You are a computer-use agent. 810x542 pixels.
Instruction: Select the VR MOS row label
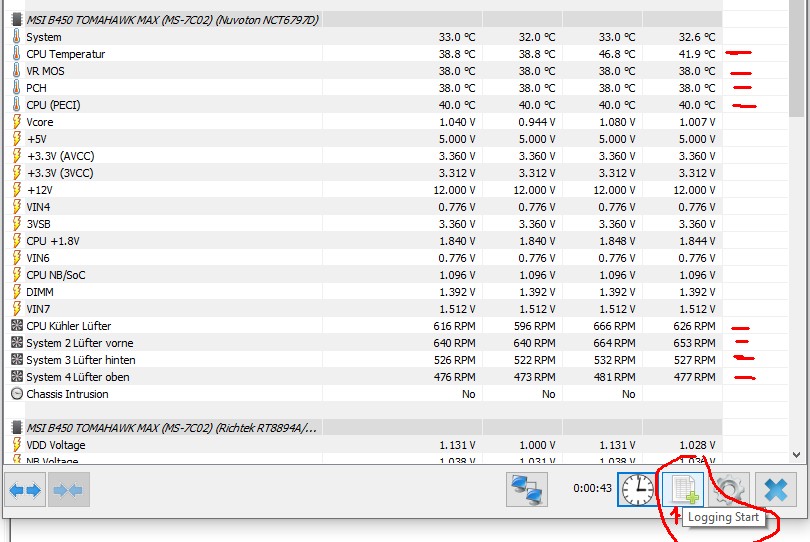(x=45, y=71)
